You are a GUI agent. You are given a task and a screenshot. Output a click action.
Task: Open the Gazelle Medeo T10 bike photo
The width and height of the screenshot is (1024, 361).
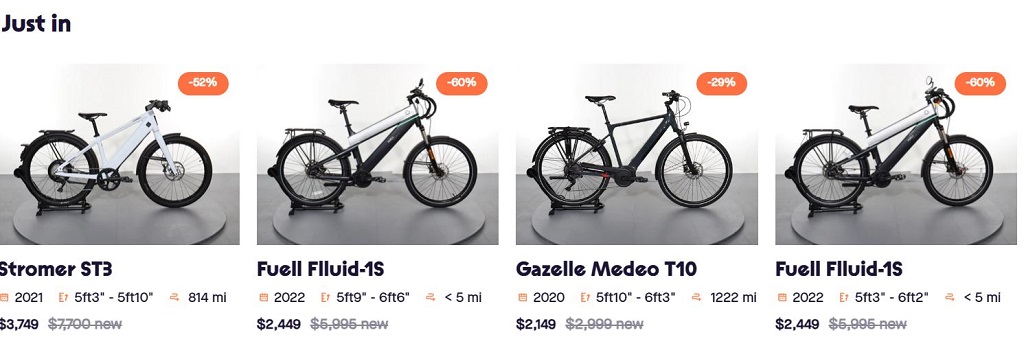(637, 154)
